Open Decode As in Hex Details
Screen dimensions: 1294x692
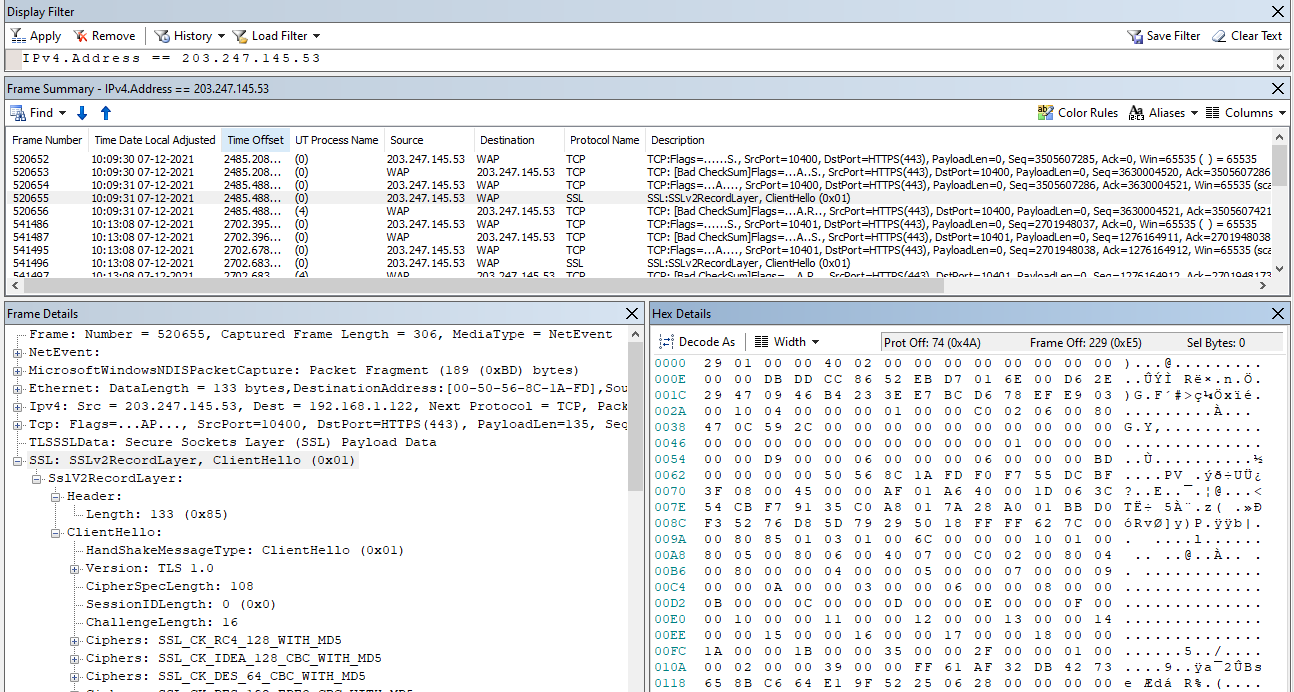coord(696,341)
